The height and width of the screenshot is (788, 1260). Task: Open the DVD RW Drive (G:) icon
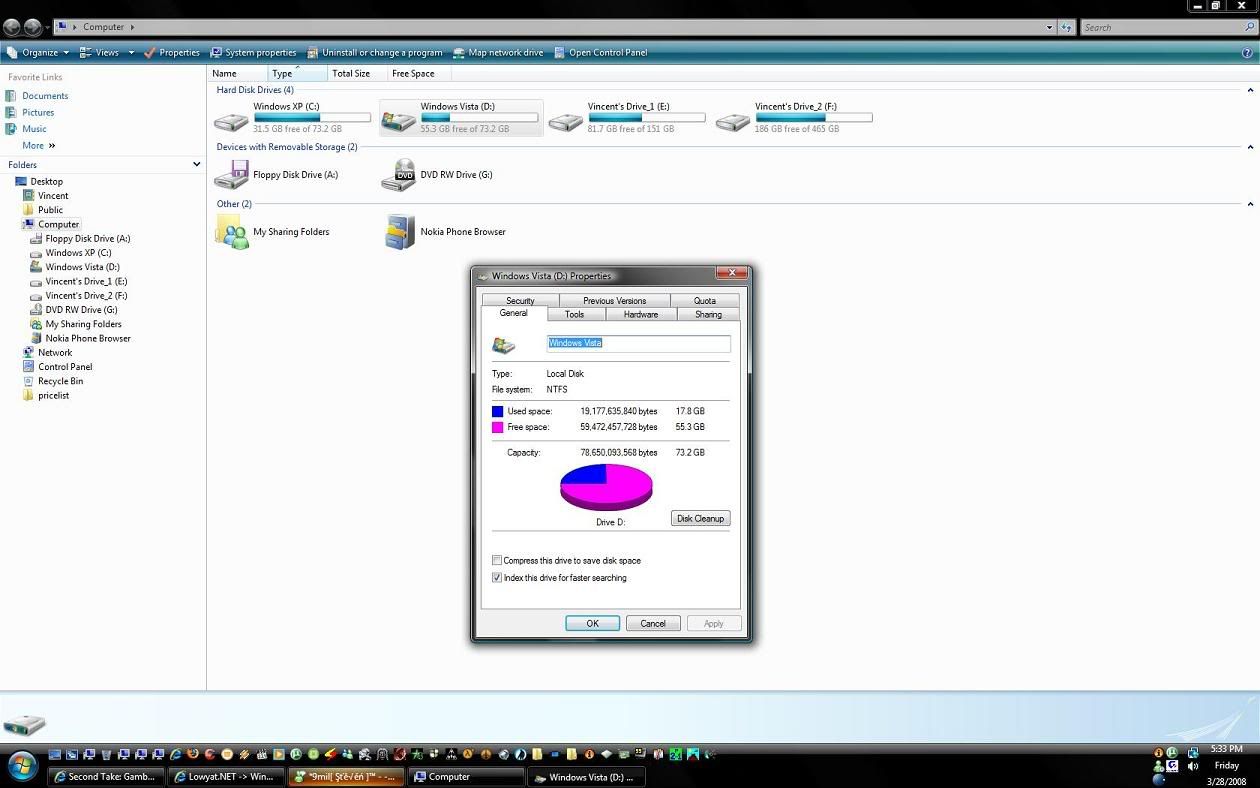click(399, 175)
